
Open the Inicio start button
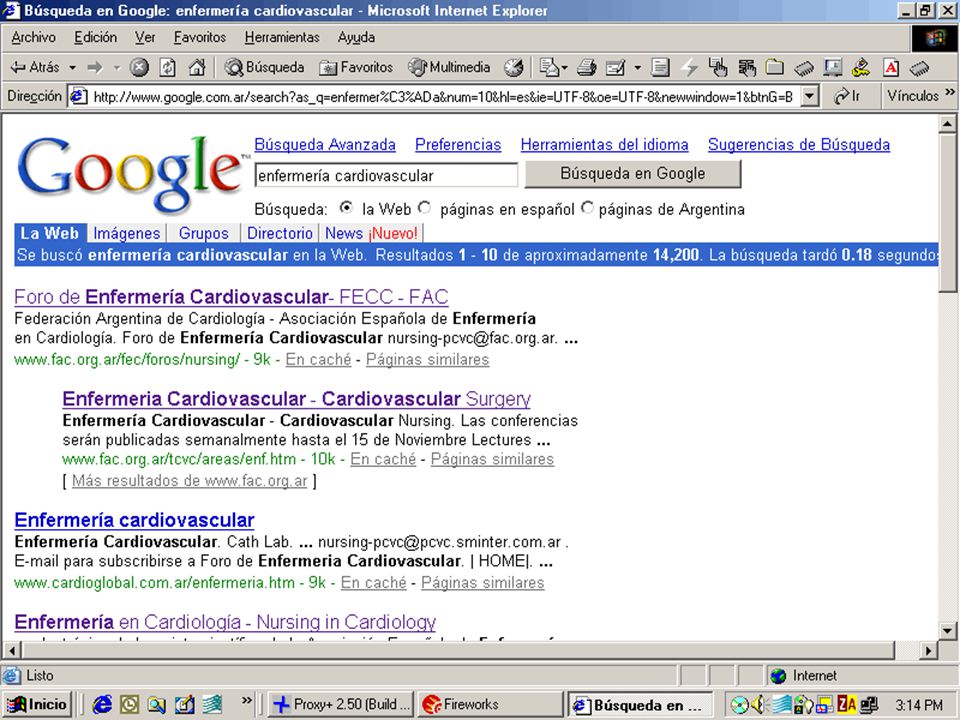38,705
